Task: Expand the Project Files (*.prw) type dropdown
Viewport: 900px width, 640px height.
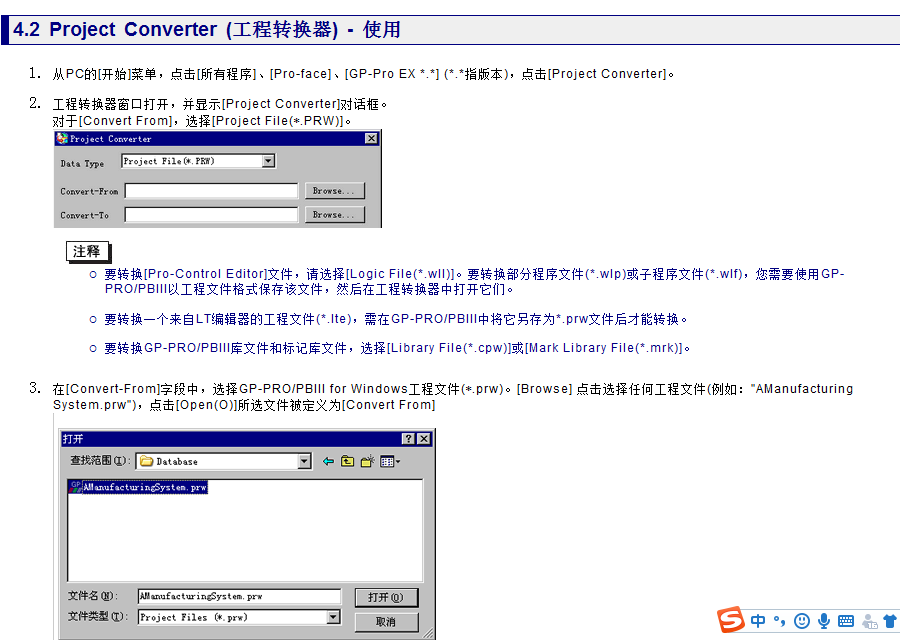Action: 334,617
